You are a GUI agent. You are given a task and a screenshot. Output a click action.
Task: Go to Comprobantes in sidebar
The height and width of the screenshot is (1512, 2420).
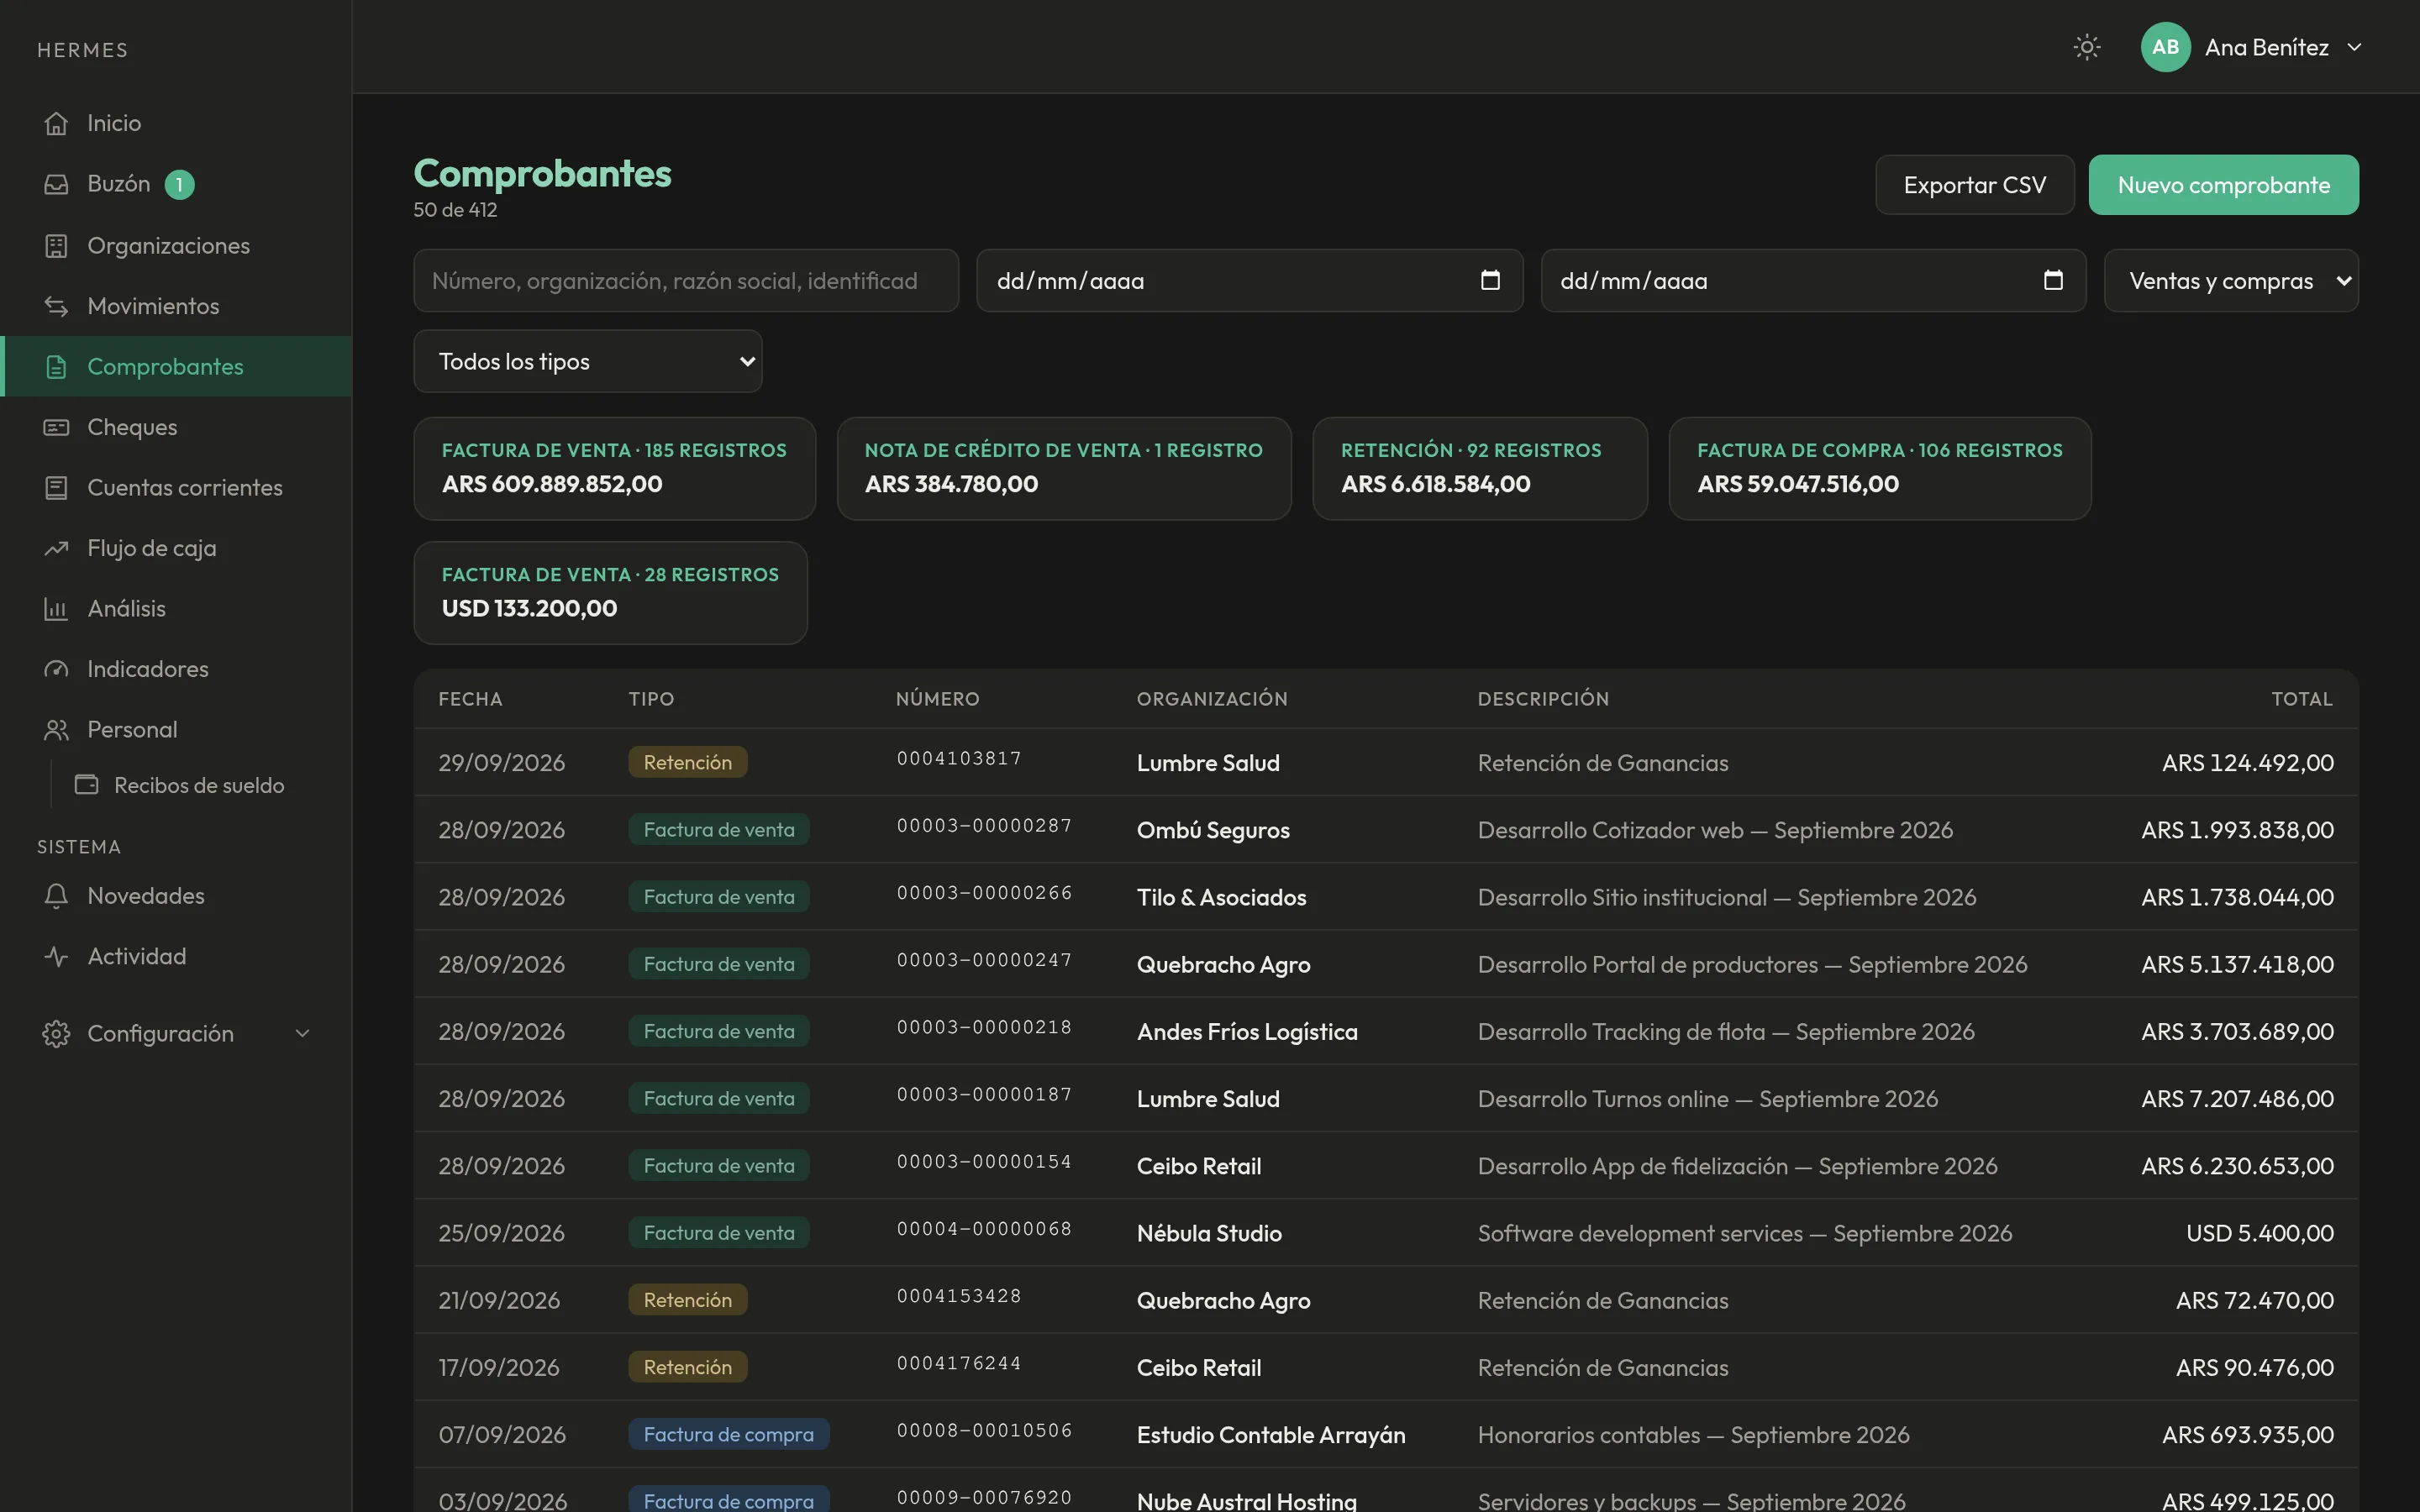coord(177,366)
